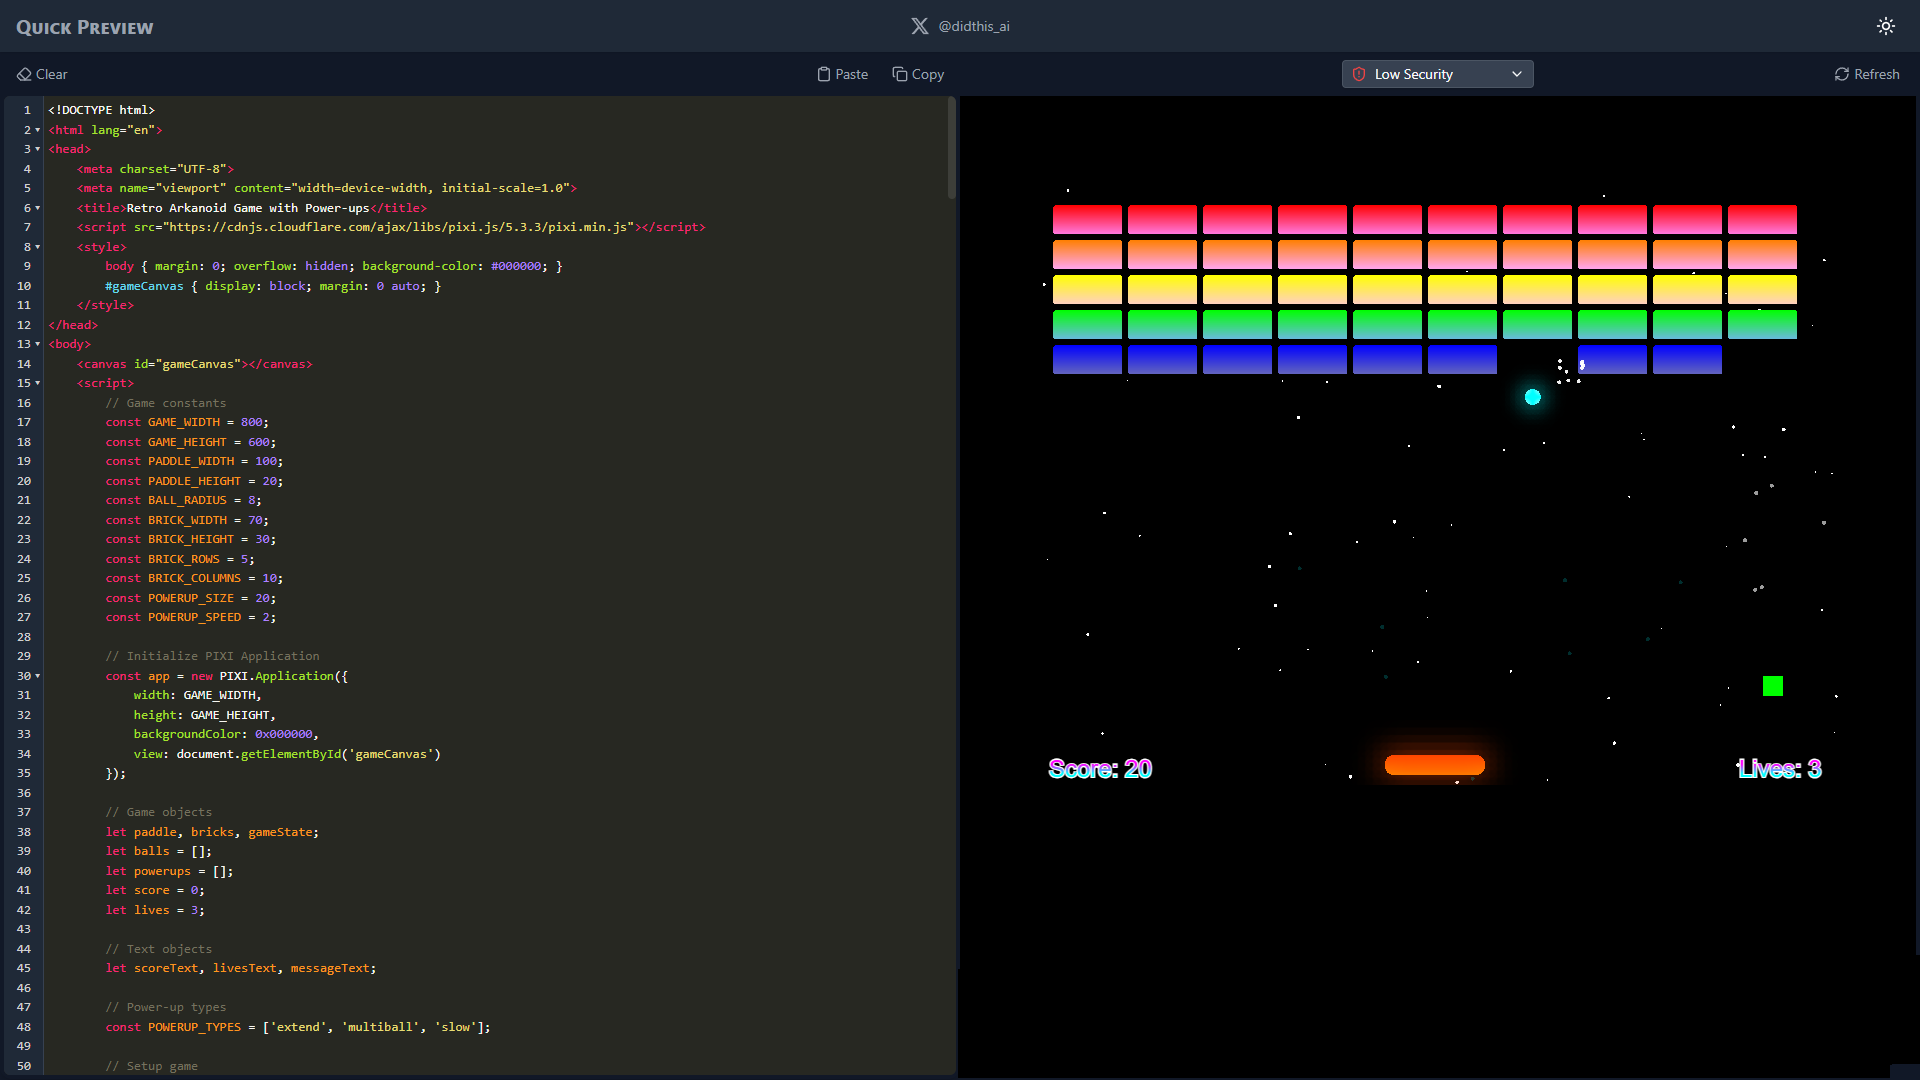Click 'const GAME_WIDTH = 800;' line

(187, 422)
